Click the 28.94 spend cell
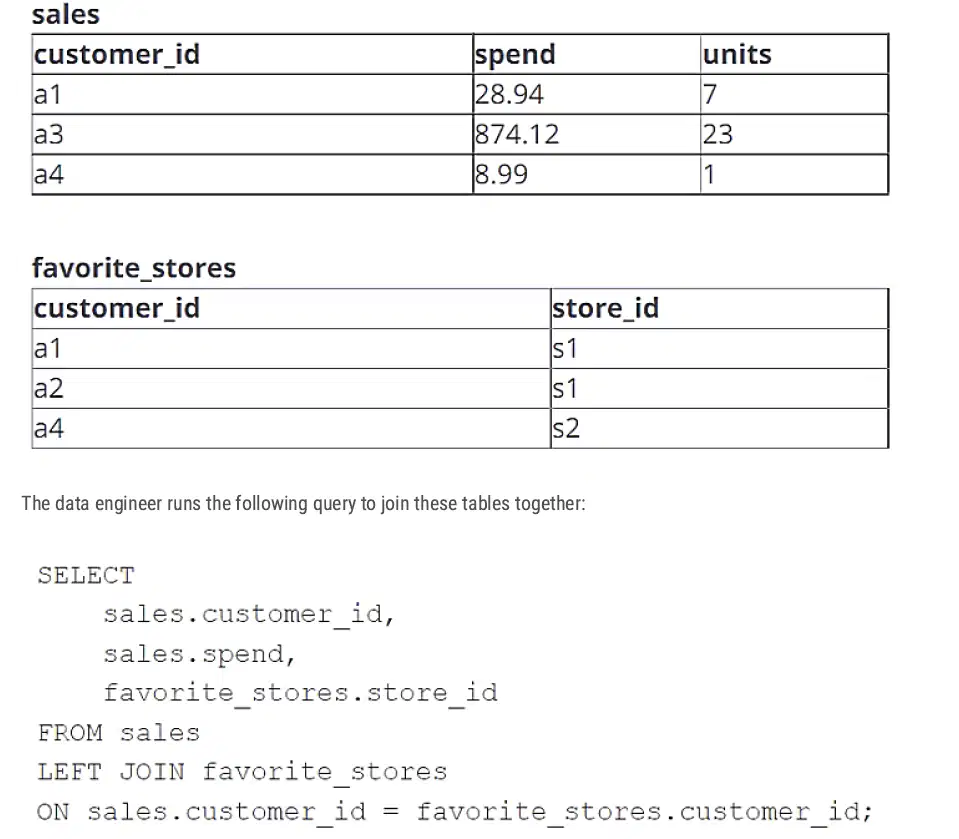959x839 pixels. click(587, 95)
